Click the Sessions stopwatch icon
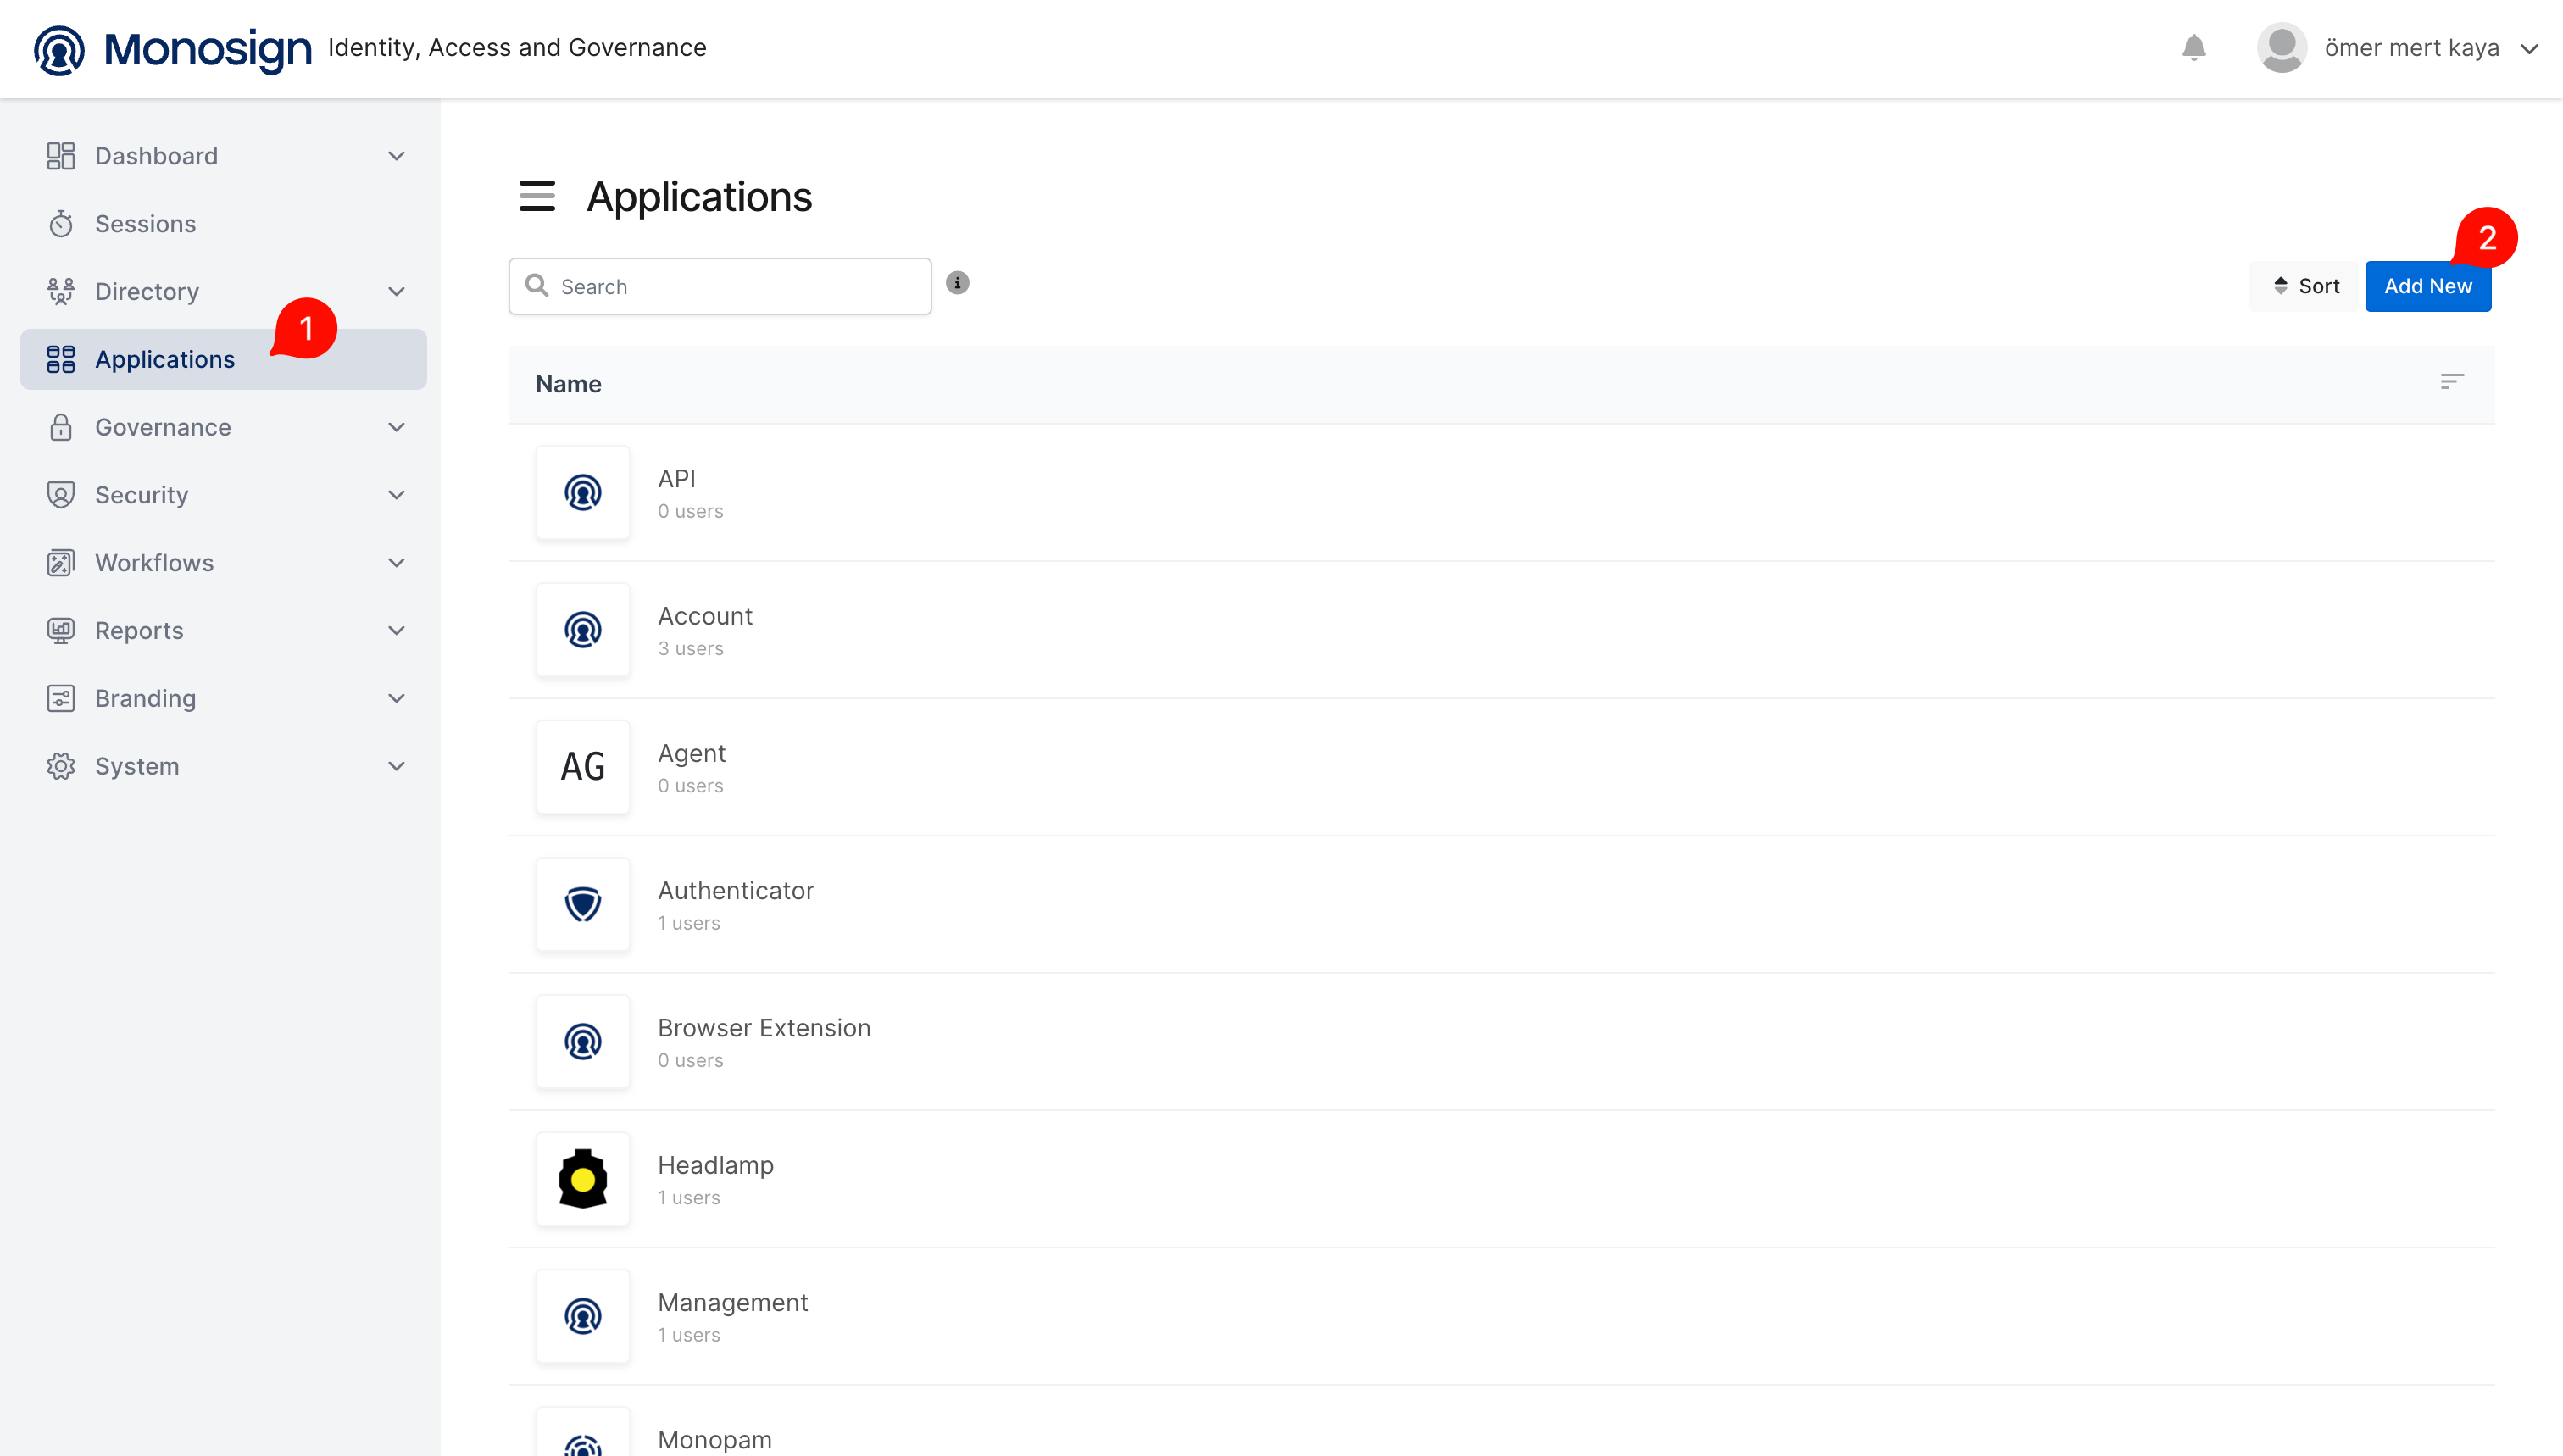Image resolution: width=2563 pixels, height=1456 pixels. (61, 224)
